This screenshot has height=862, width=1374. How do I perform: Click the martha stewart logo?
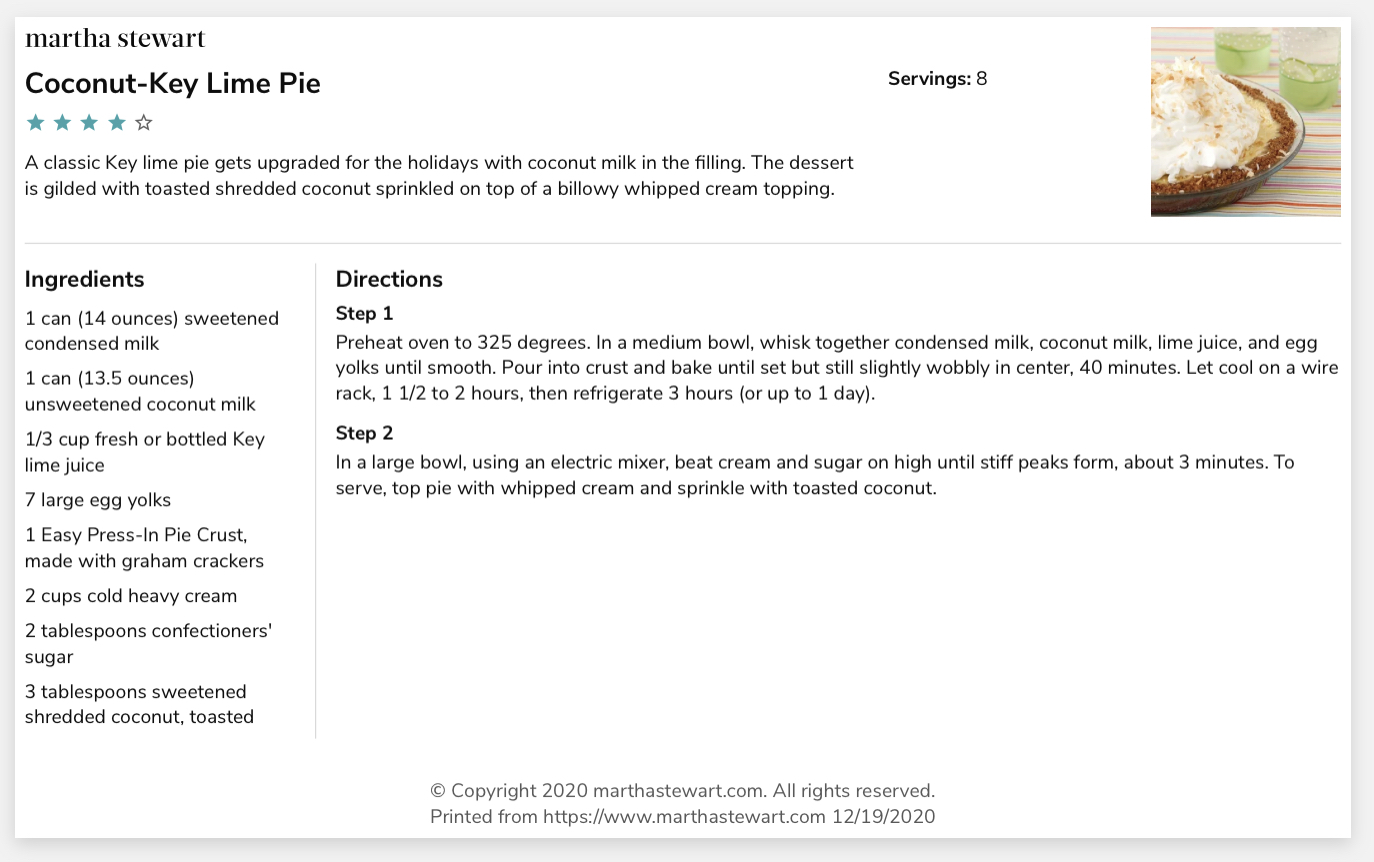coord(115,39)
